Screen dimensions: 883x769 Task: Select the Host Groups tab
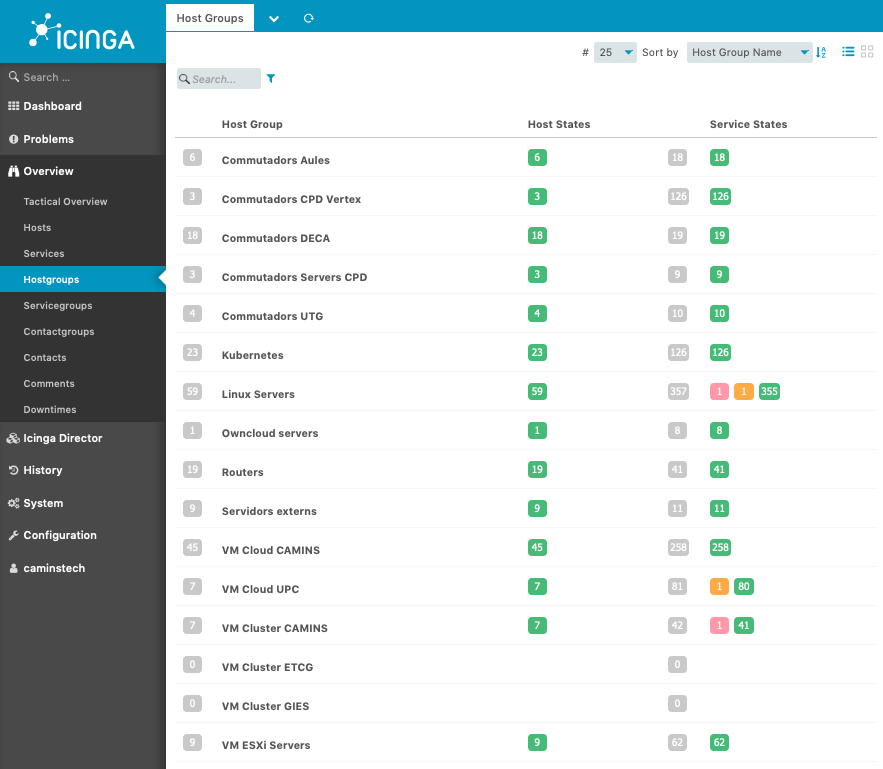tap(210, 18)
